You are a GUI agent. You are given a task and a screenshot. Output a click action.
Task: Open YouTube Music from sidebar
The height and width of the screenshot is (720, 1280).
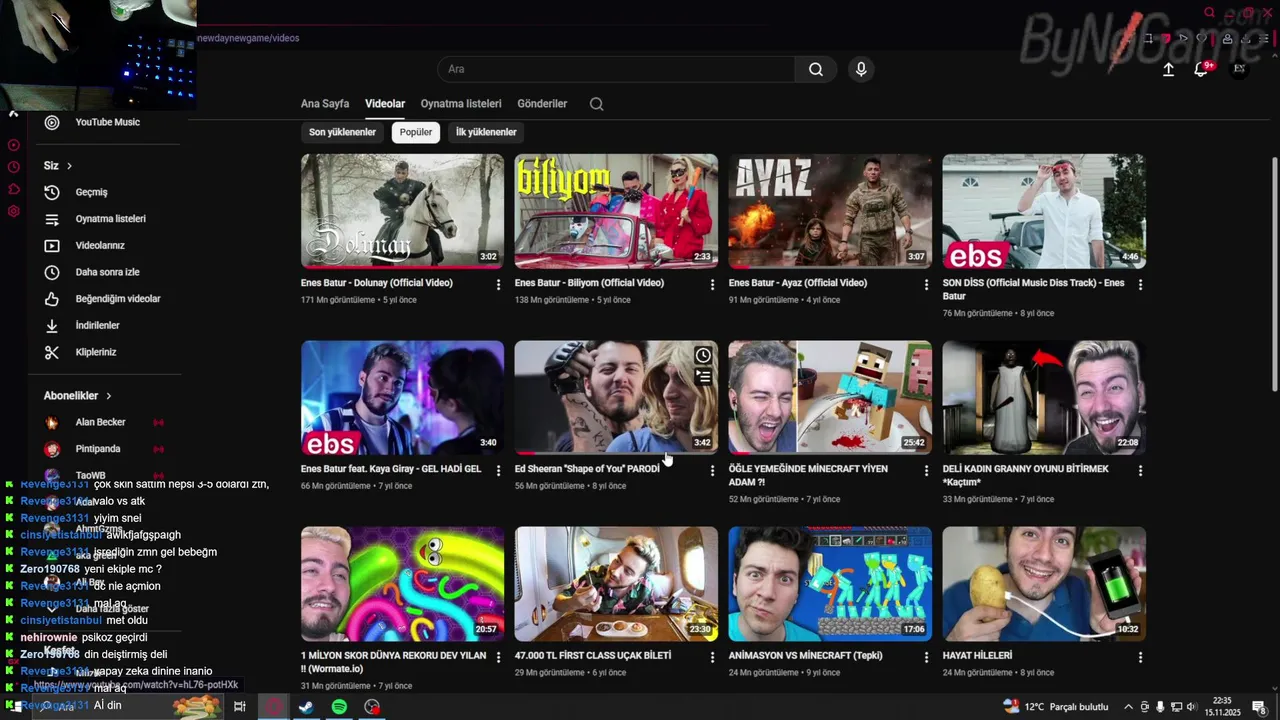[107, 122]
